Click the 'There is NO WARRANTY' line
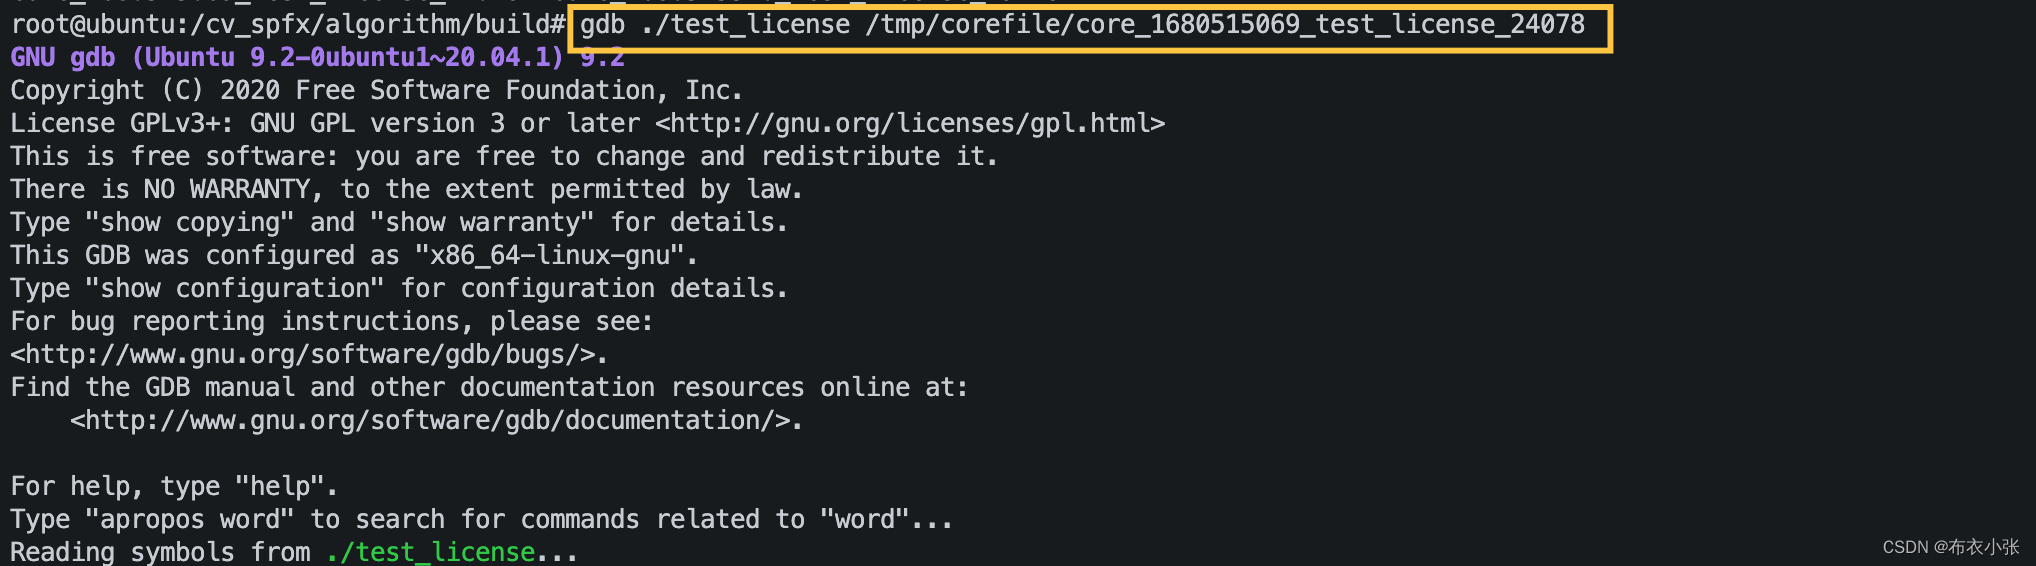The width and height of the screenshot is (2036, 566). pos(406,189)
